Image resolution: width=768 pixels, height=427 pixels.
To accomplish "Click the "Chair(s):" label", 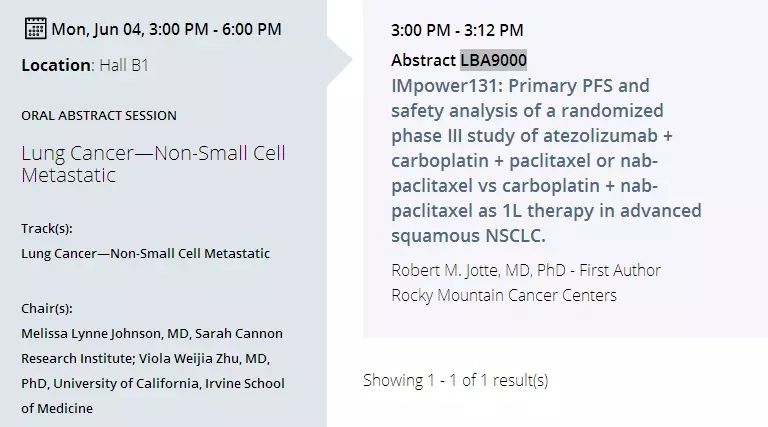I will (x=47, y=308).
